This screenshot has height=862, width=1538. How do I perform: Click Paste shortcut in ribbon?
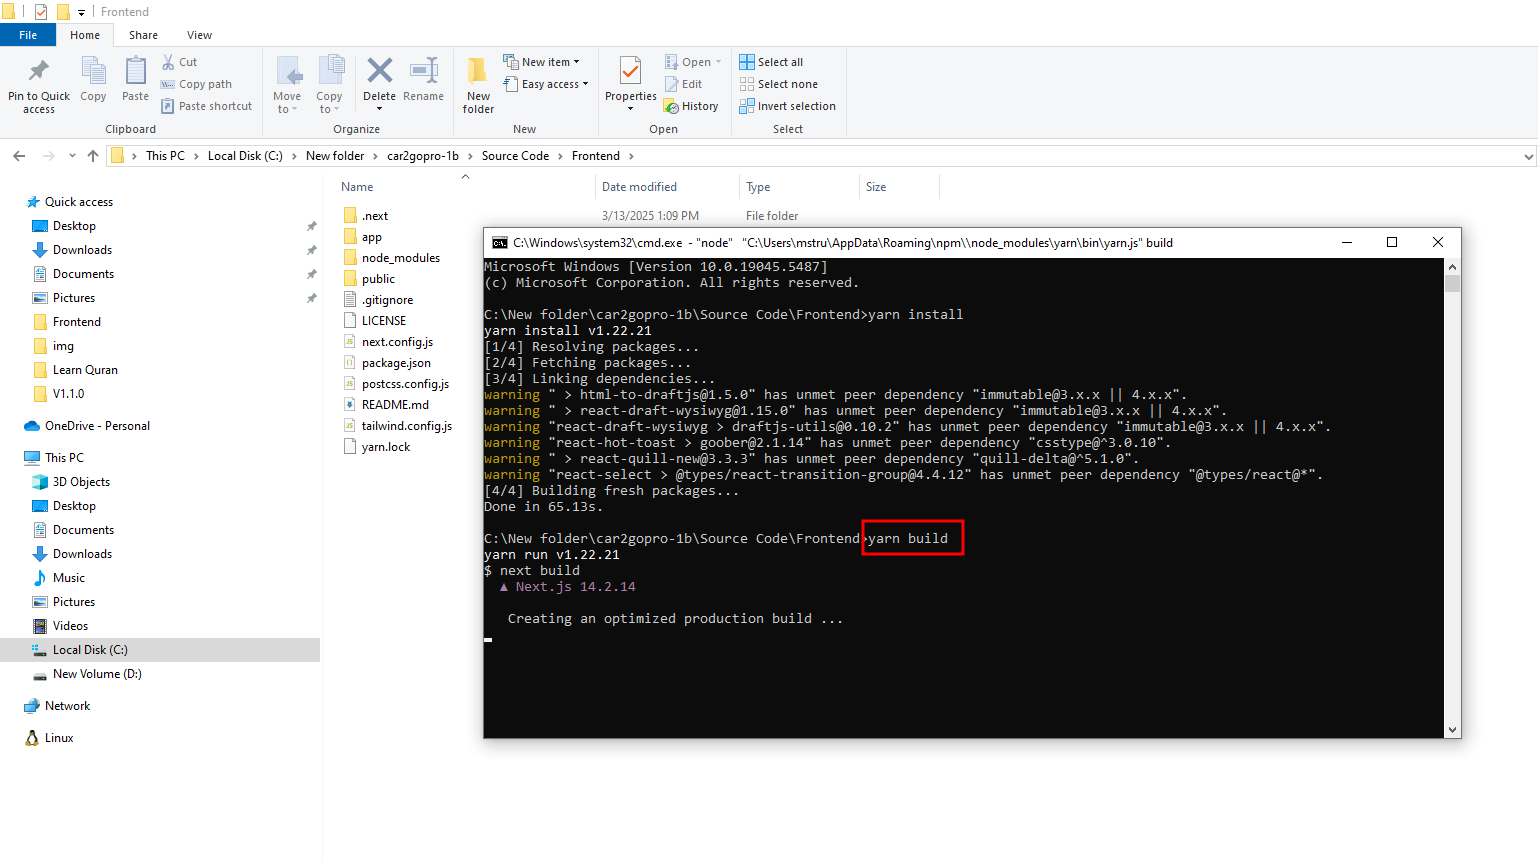tap(206, 106)
